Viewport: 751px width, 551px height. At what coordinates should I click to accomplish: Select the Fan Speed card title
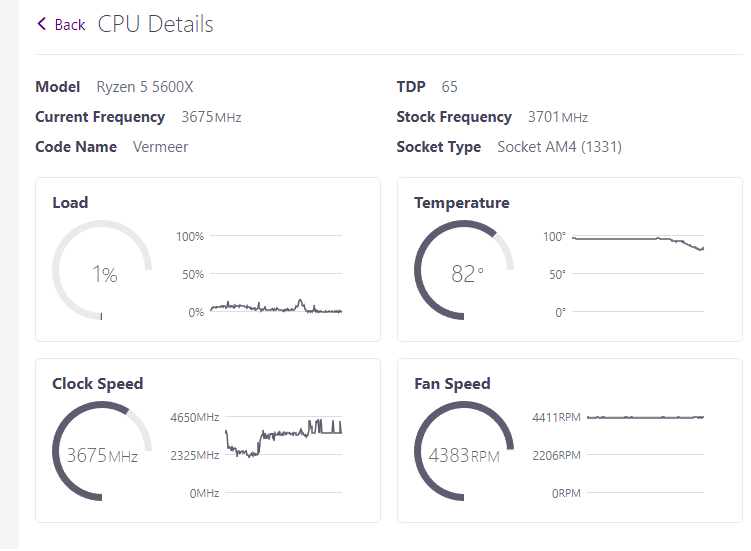click(x=452, y=384)
